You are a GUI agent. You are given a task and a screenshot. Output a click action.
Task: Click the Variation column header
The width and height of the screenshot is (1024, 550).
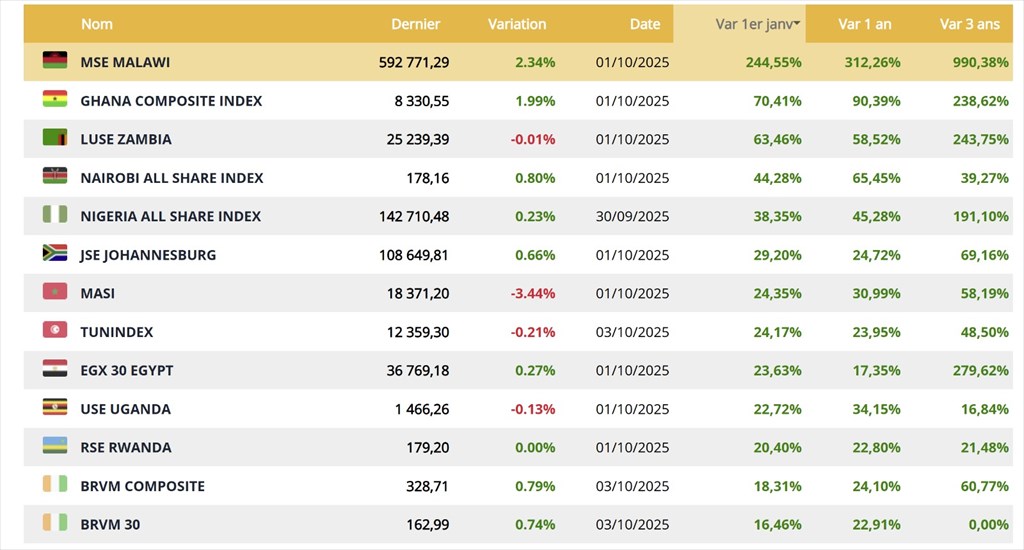(x=517, y=24)
